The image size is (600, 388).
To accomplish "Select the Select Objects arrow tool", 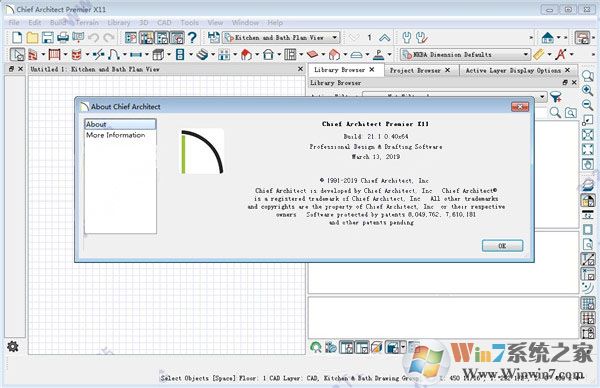I will pos(17,54).
